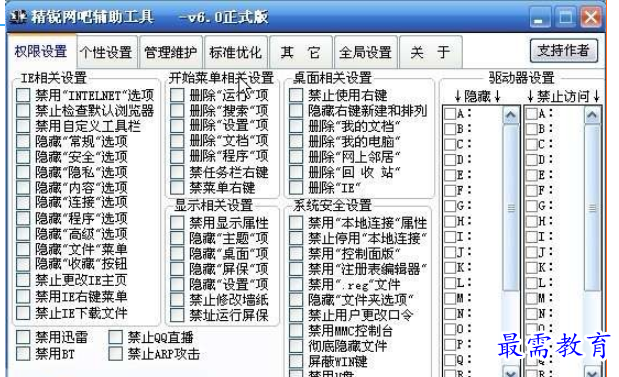Screen dimensions: 619x377
Task: Check 隐藏"高级"选项
Action: (23, 234)
